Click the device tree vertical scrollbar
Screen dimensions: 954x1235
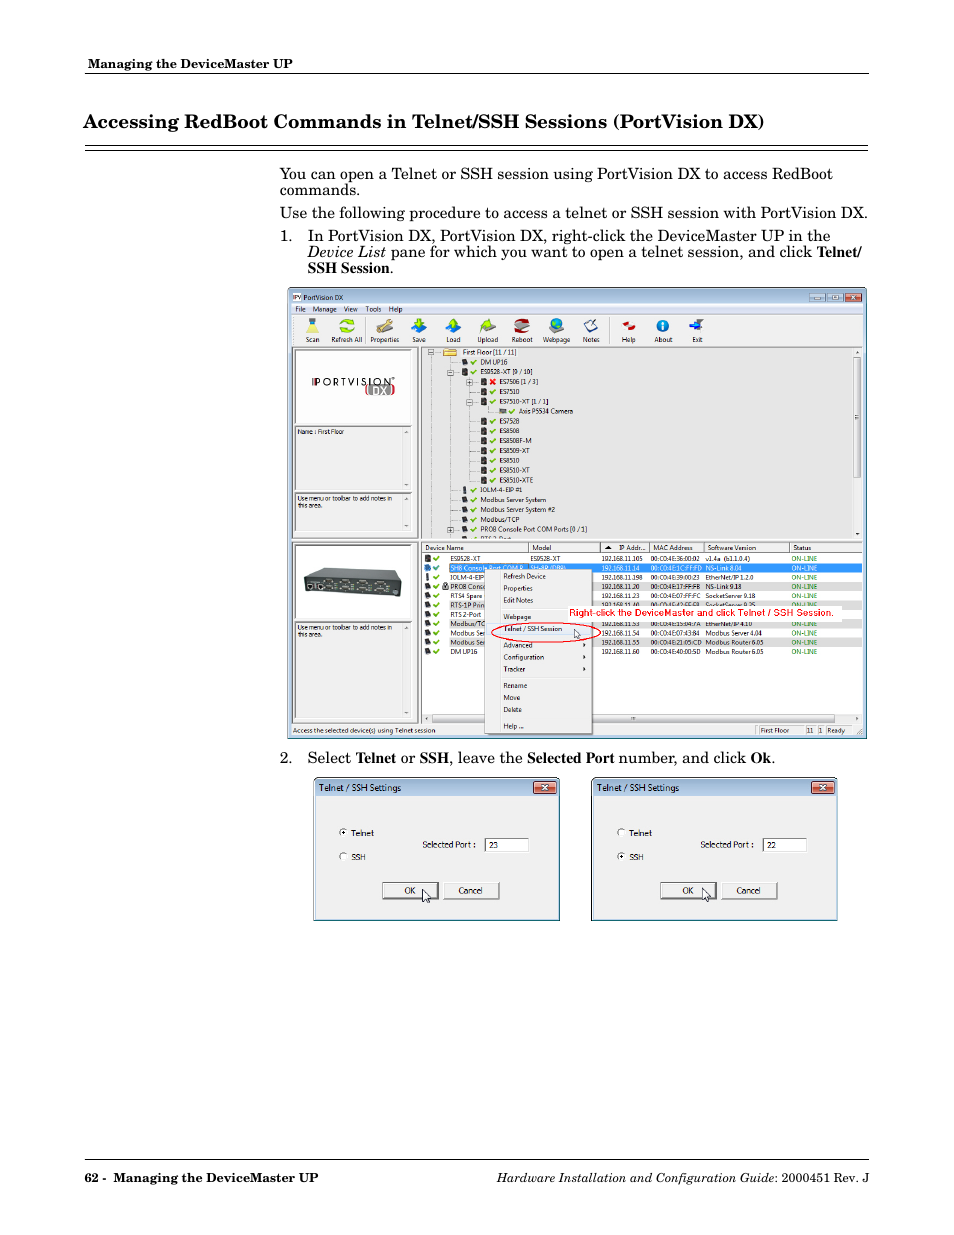click(857, 443)
